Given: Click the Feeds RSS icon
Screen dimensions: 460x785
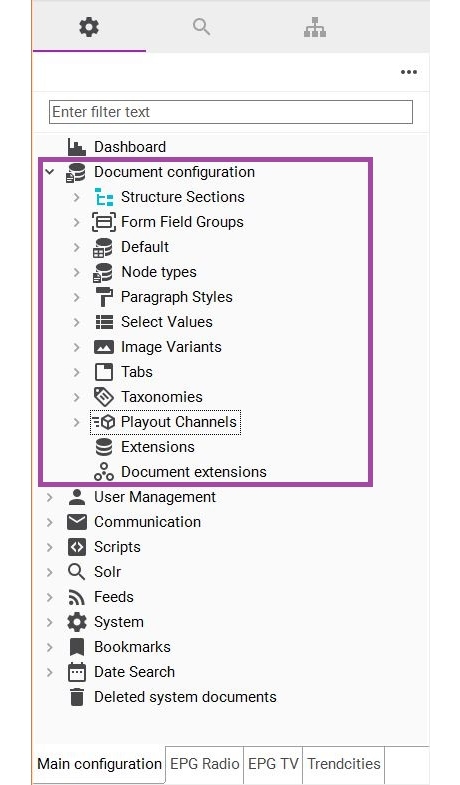Looking at the screenshot, I should tap(77, 597).
